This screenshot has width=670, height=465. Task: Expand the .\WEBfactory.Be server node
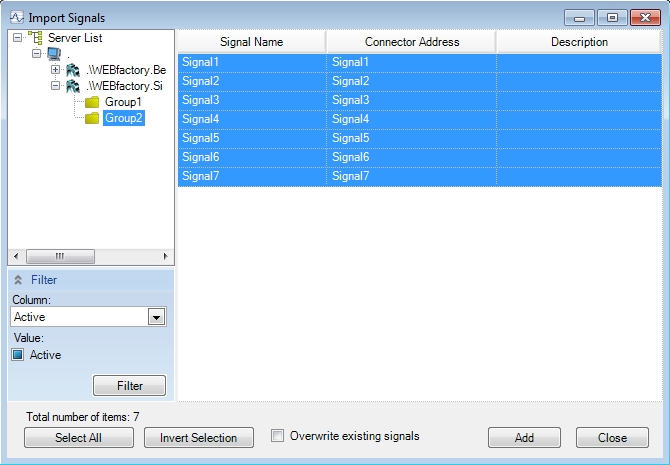point(56,70)
